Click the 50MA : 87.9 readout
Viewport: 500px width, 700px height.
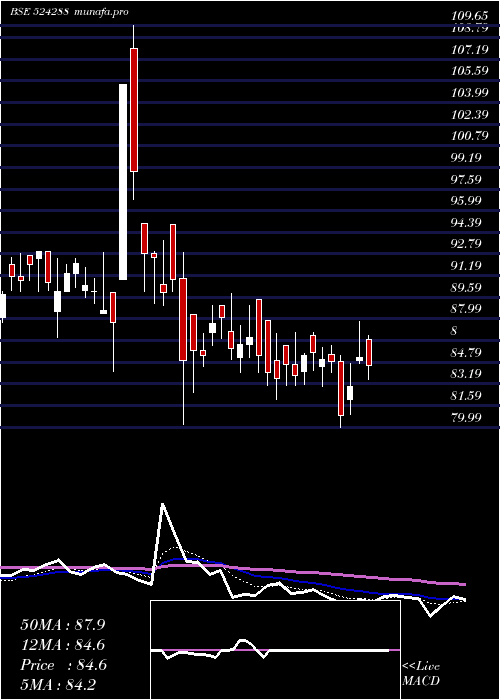pos(63,625)
